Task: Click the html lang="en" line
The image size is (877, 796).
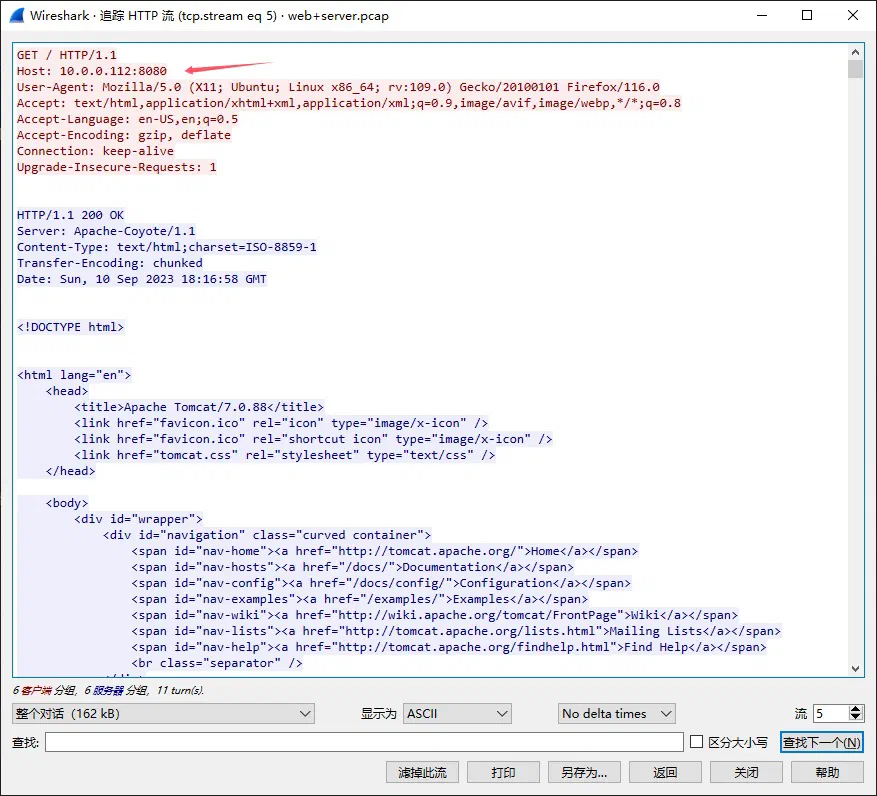Action: (x=74, y=375)
